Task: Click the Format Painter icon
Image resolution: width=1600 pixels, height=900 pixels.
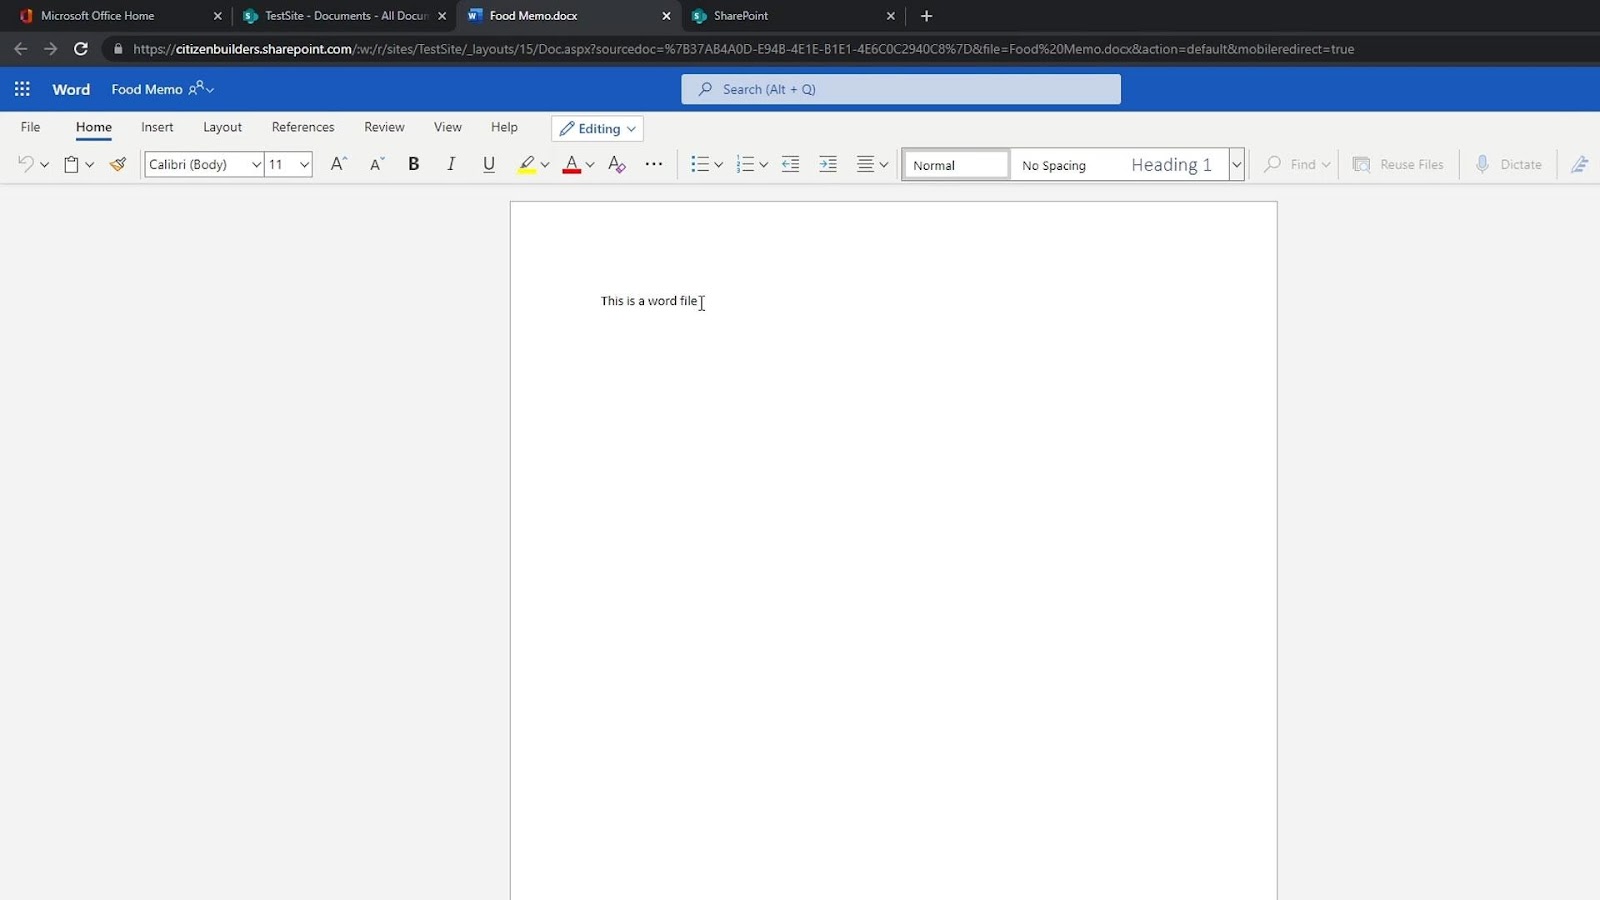Action: (x=118, y=164)
